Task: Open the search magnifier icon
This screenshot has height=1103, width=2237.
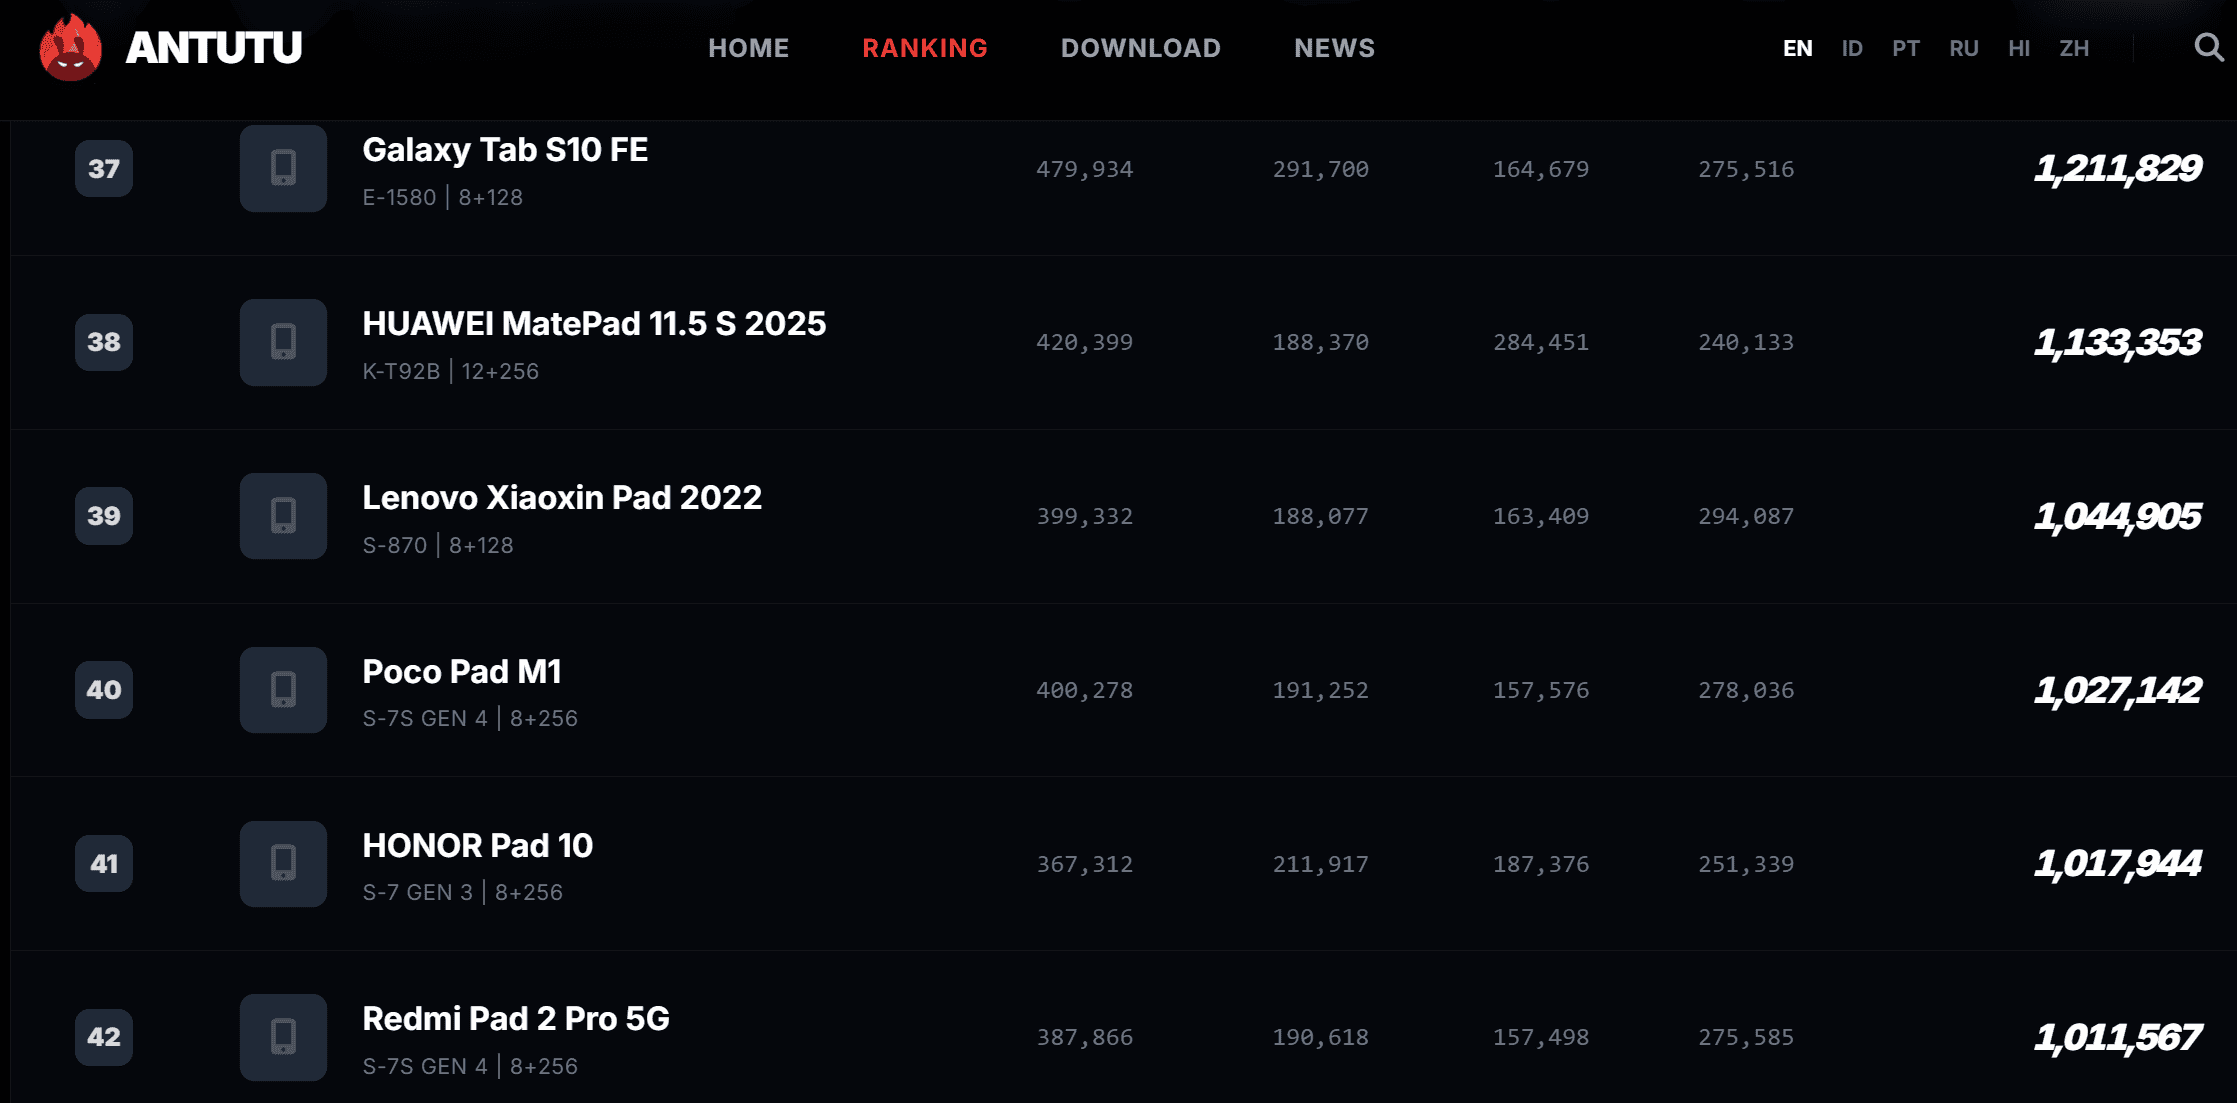Action: (x=2208, y=47)
